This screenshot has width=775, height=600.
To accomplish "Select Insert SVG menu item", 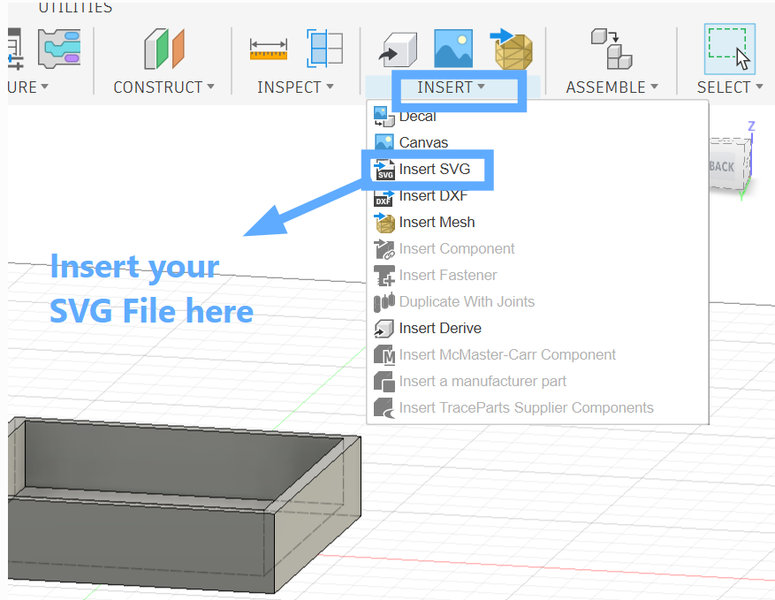I will 537,169.
